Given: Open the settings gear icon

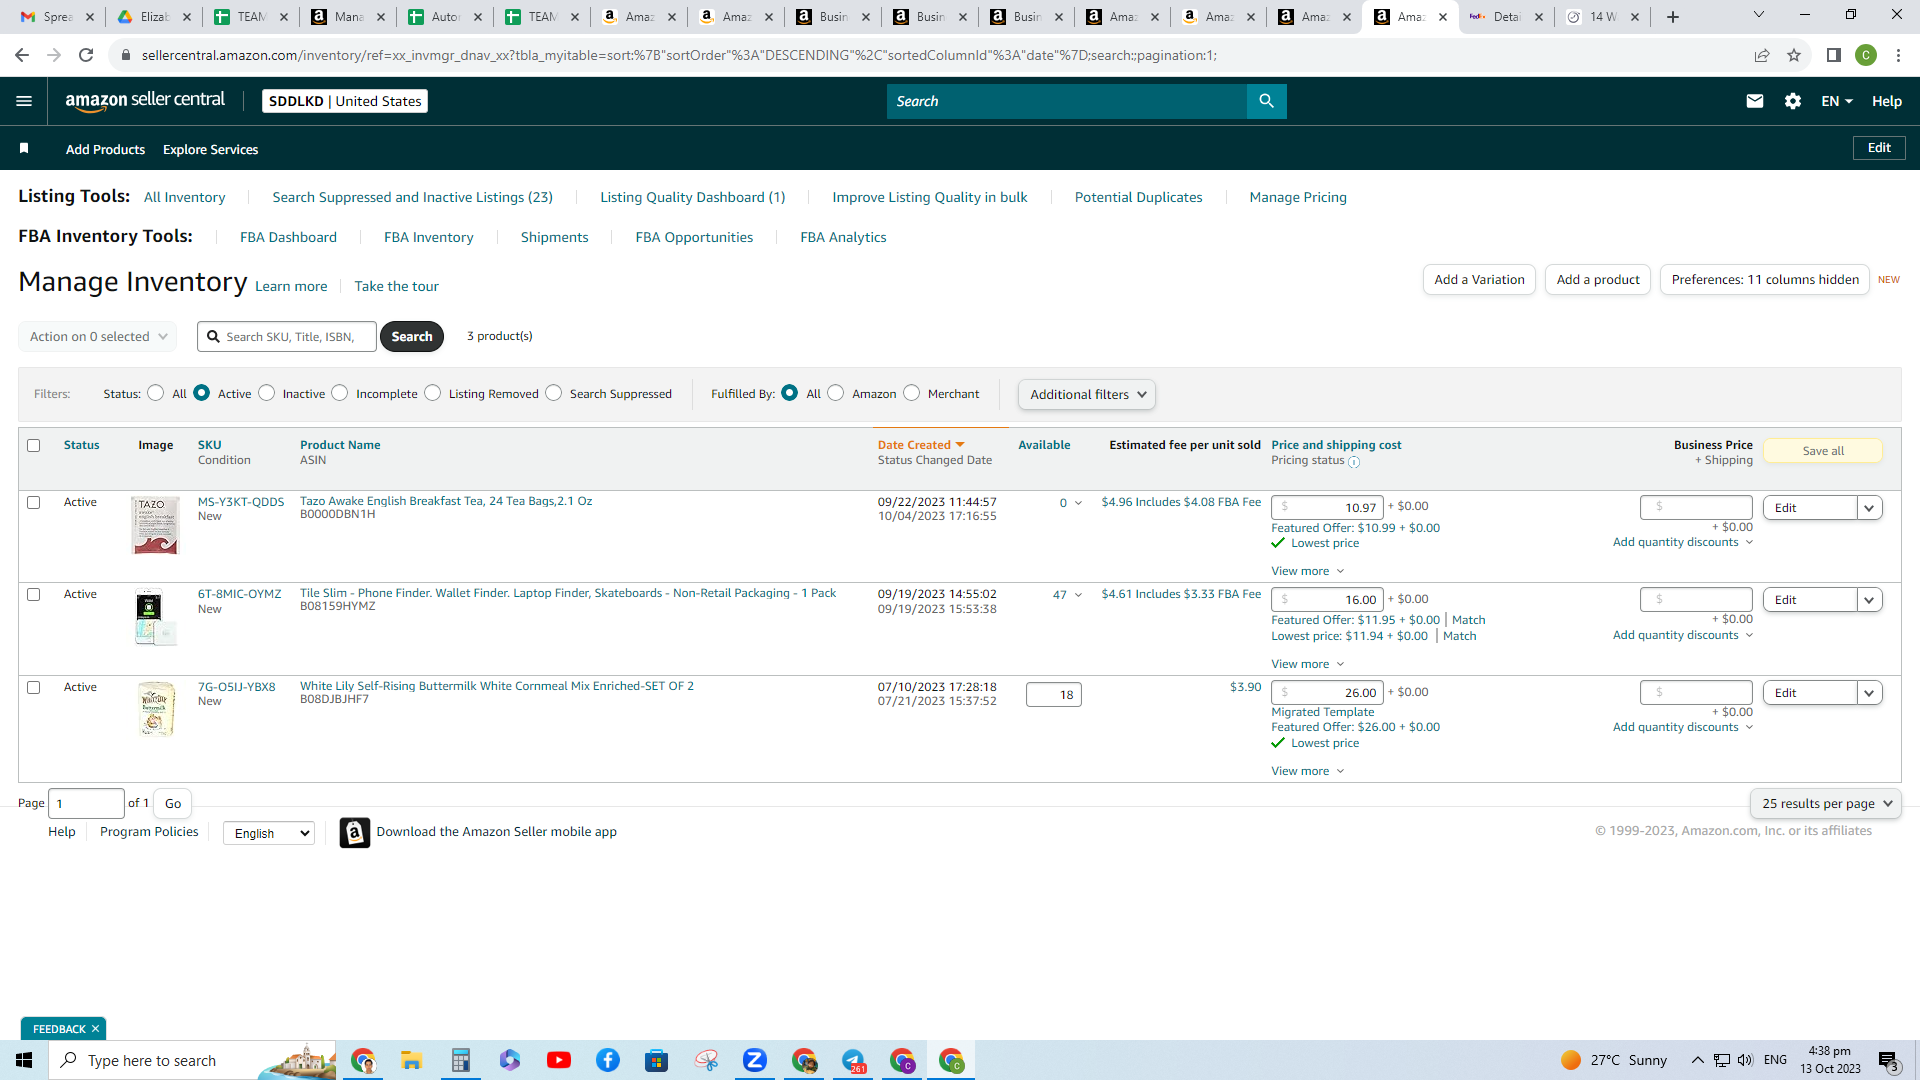Looking at the screenshot, I should tap(1793, 101).
